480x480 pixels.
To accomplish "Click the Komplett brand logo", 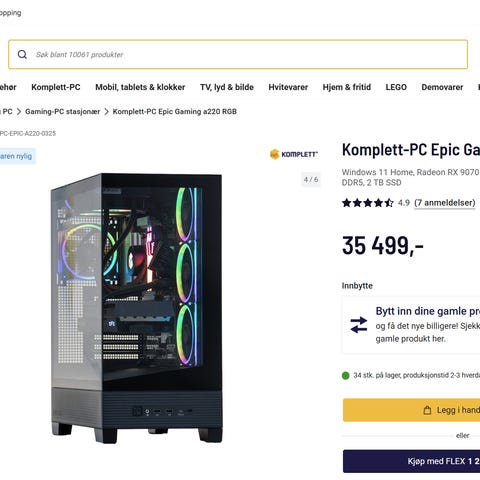I will pos(294,154).
